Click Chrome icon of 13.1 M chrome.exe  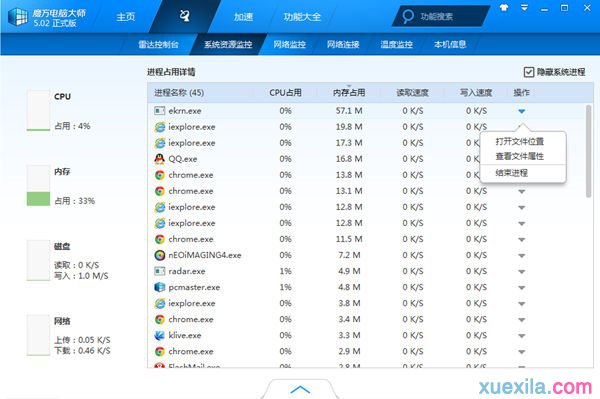click(159, 191)
